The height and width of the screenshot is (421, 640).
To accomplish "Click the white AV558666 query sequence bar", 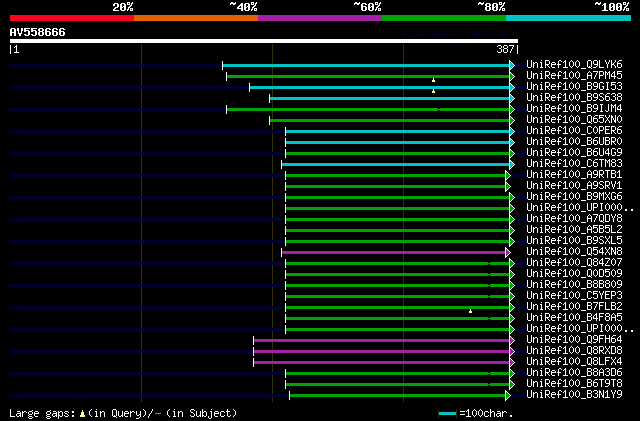I will [x=264, y=41].
